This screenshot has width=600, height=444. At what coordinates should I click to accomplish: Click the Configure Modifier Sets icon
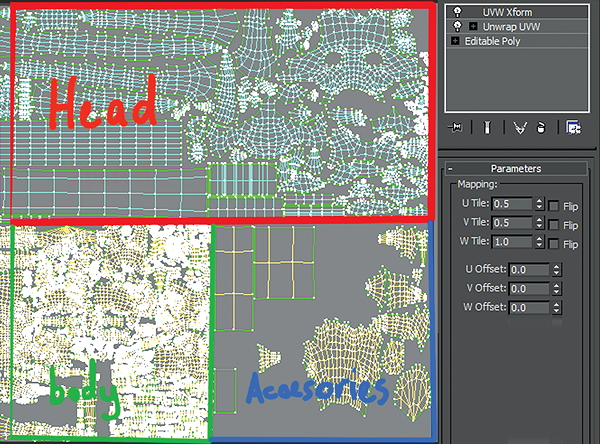(x=574, y=127)
